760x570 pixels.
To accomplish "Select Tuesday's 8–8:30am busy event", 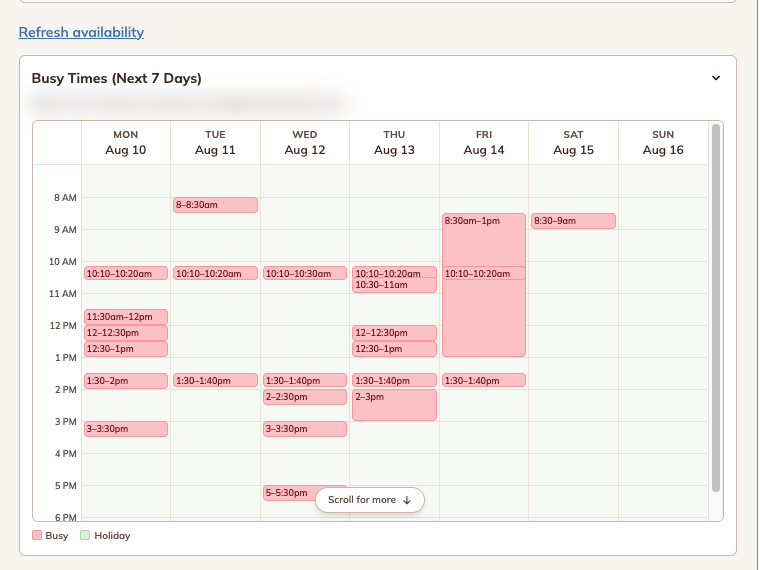I will (215, 205).
